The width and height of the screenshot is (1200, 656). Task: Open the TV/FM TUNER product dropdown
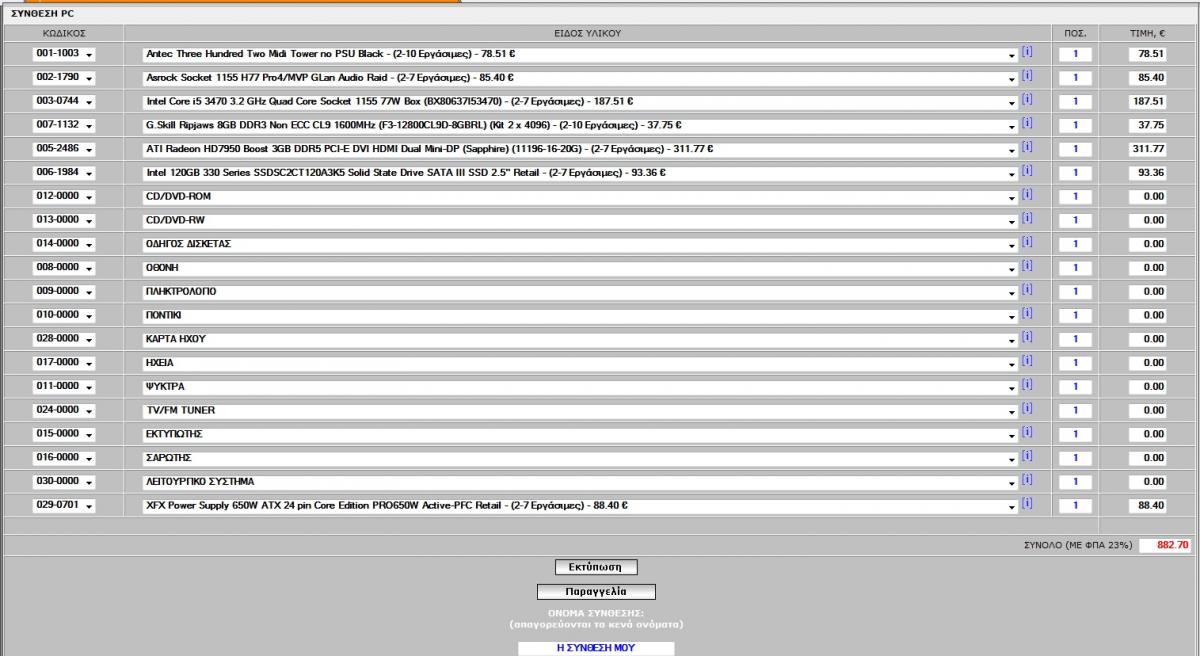pos(580,411)
